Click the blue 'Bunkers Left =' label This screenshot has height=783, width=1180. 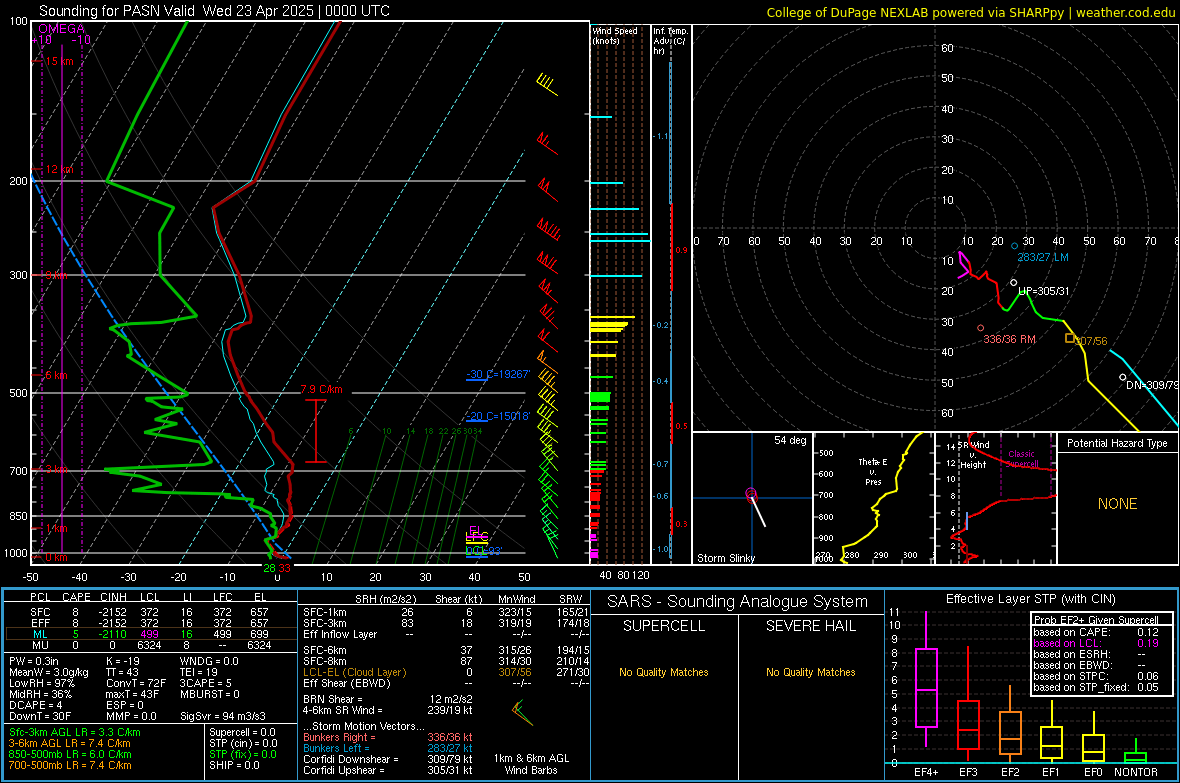(x=336, y=748)
